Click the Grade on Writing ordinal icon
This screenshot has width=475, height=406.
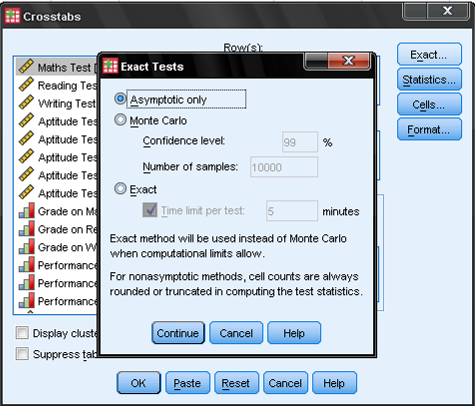(26, 247)
